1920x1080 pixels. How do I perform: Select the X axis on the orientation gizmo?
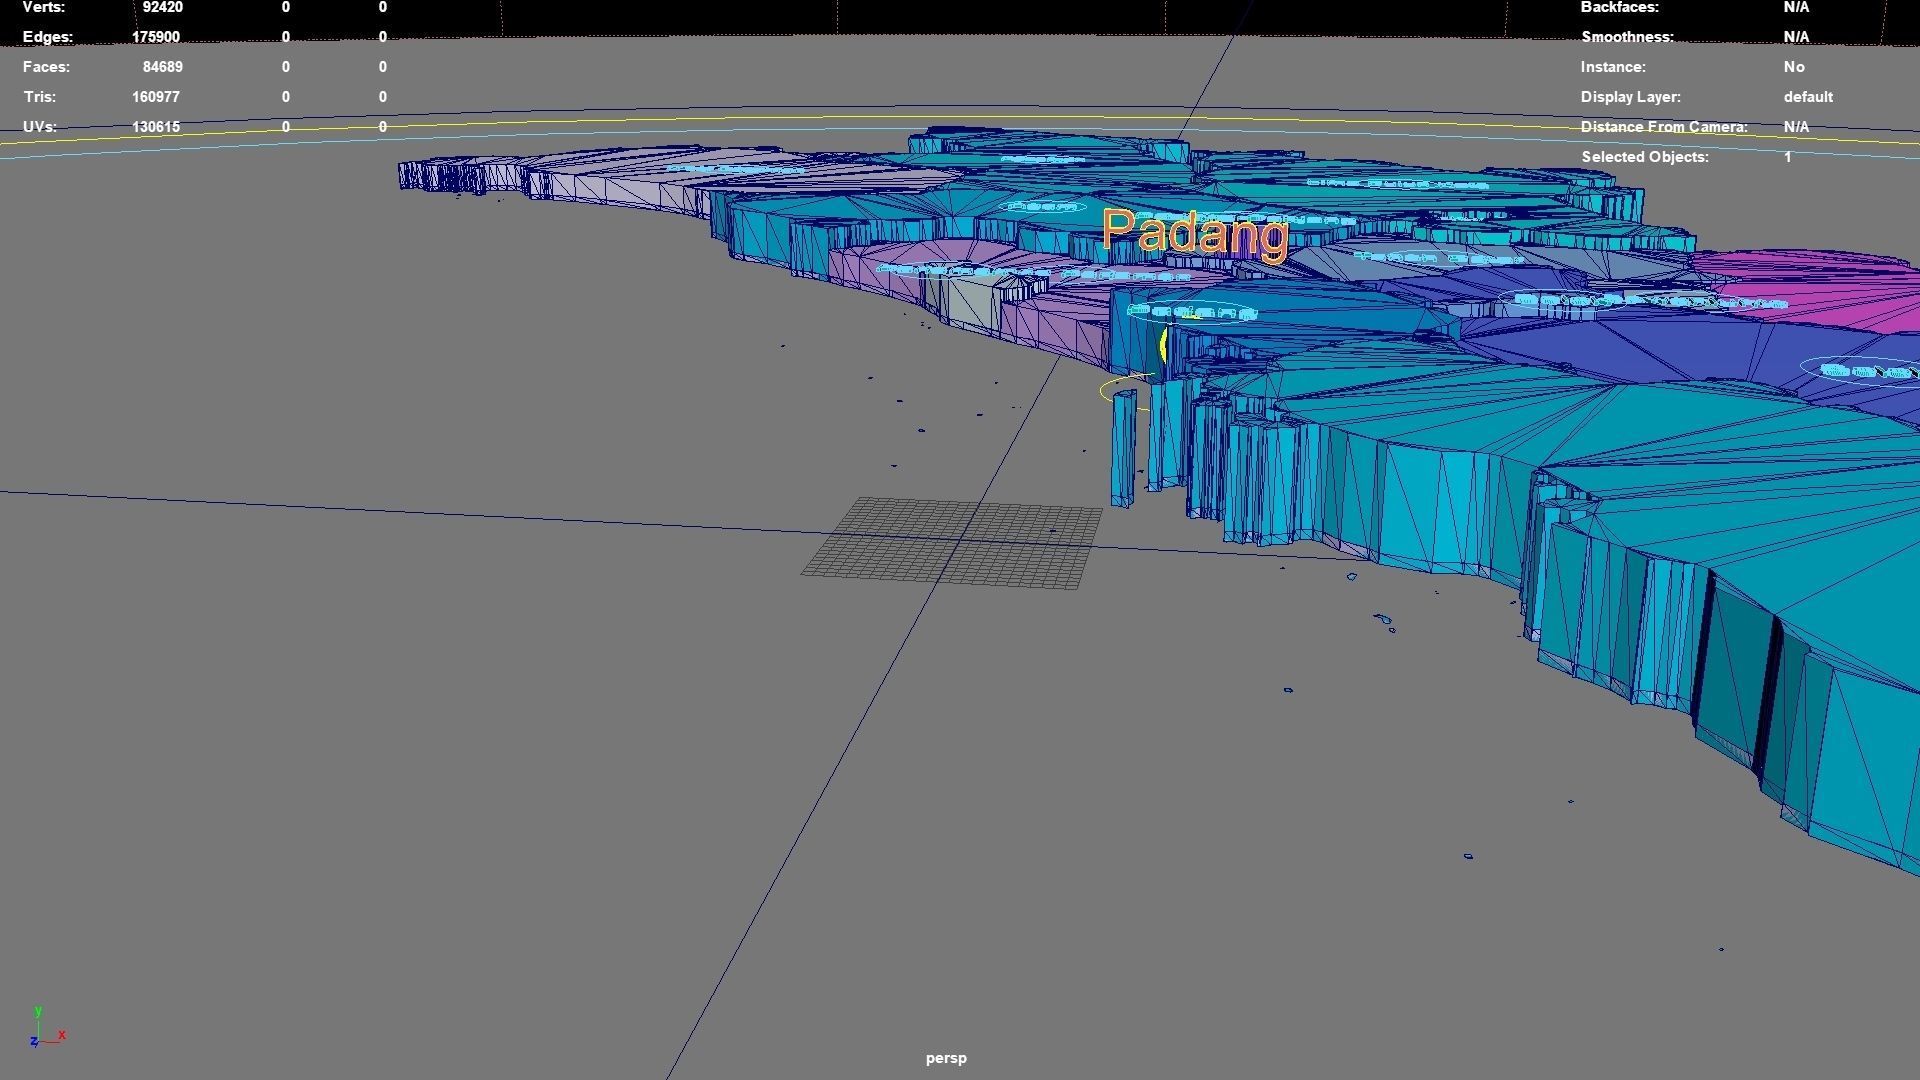pyautogui.click(x=60, y=1037)
